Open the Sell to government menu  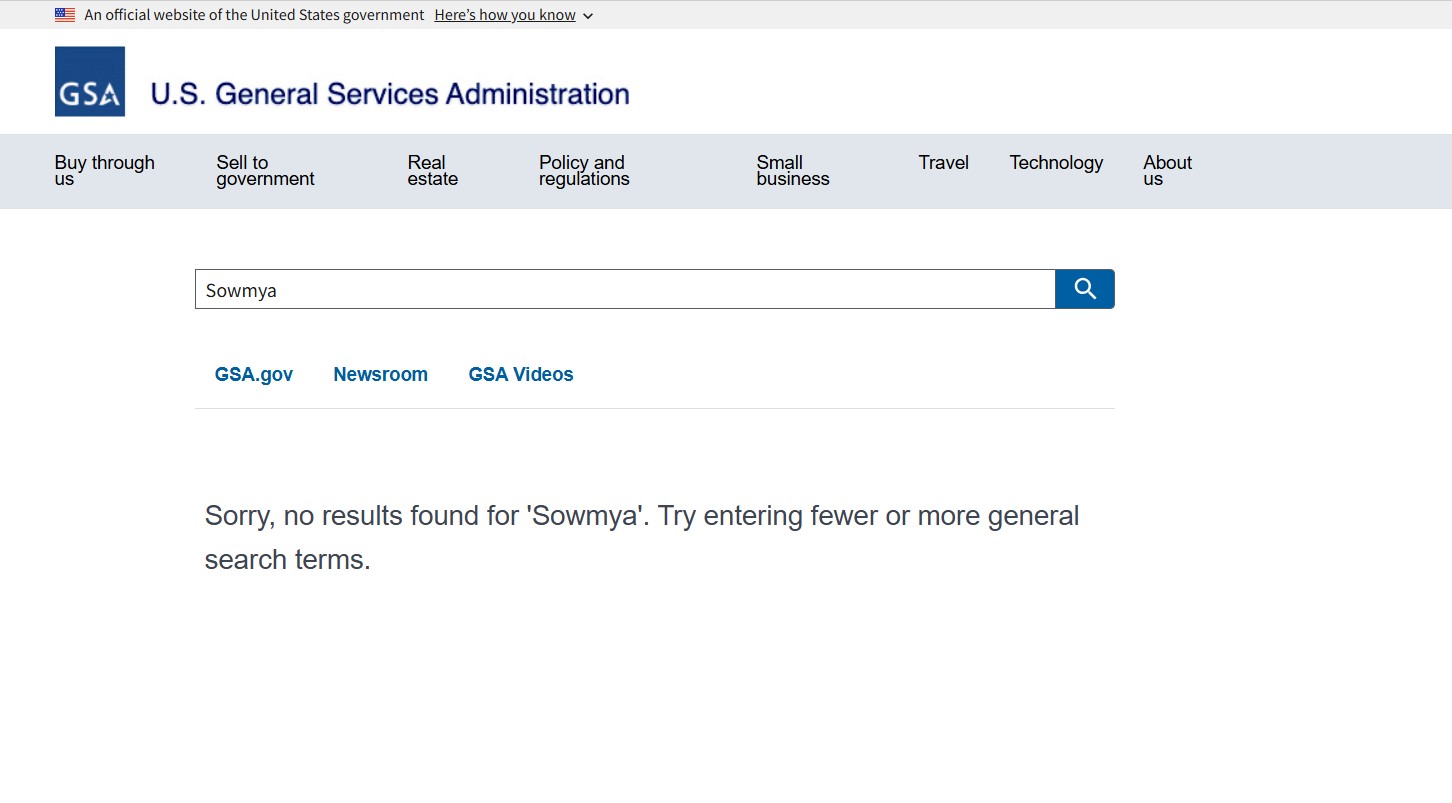[x=265, y=171]
